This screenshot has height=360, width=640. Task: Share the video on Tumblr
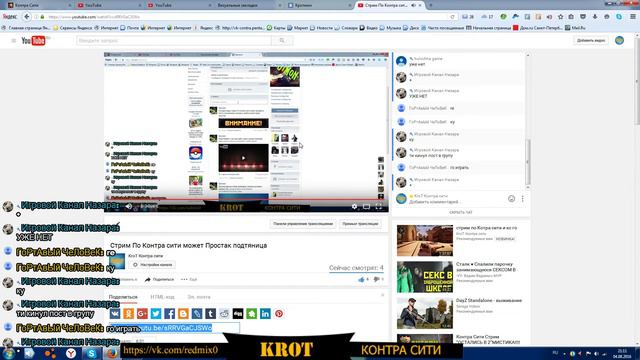pos(211,313)
